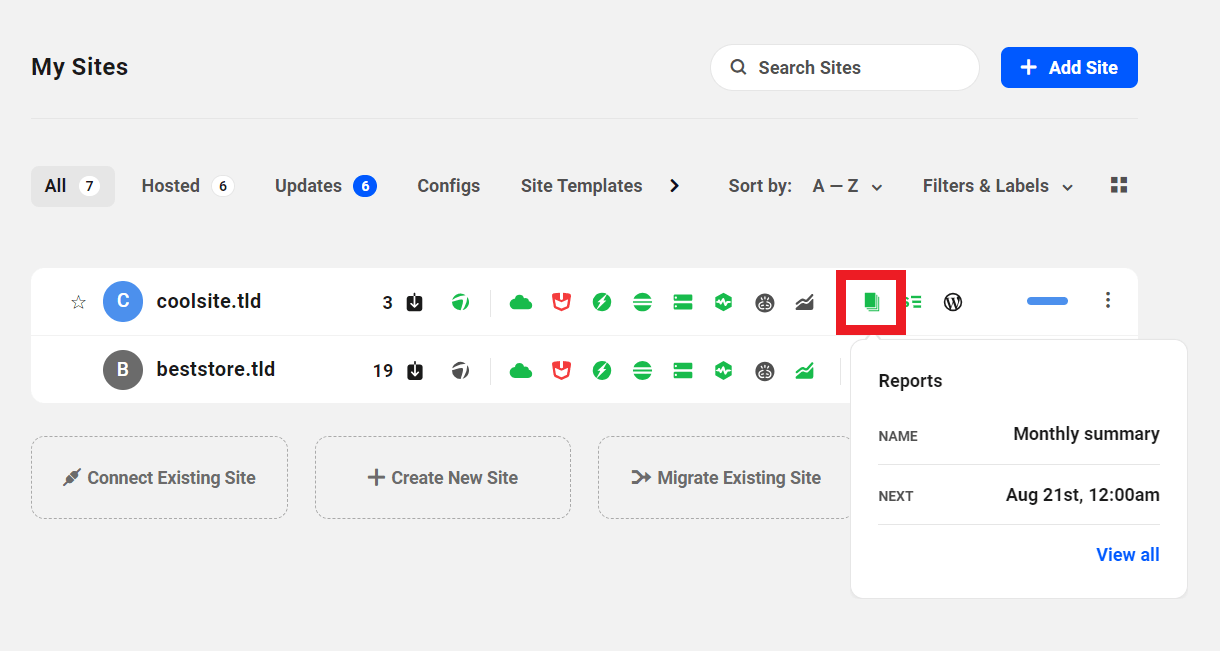Click the WordPress admin icon for coolsite.tld
The width and height of the screenshot is (1220, 651).
952,301
